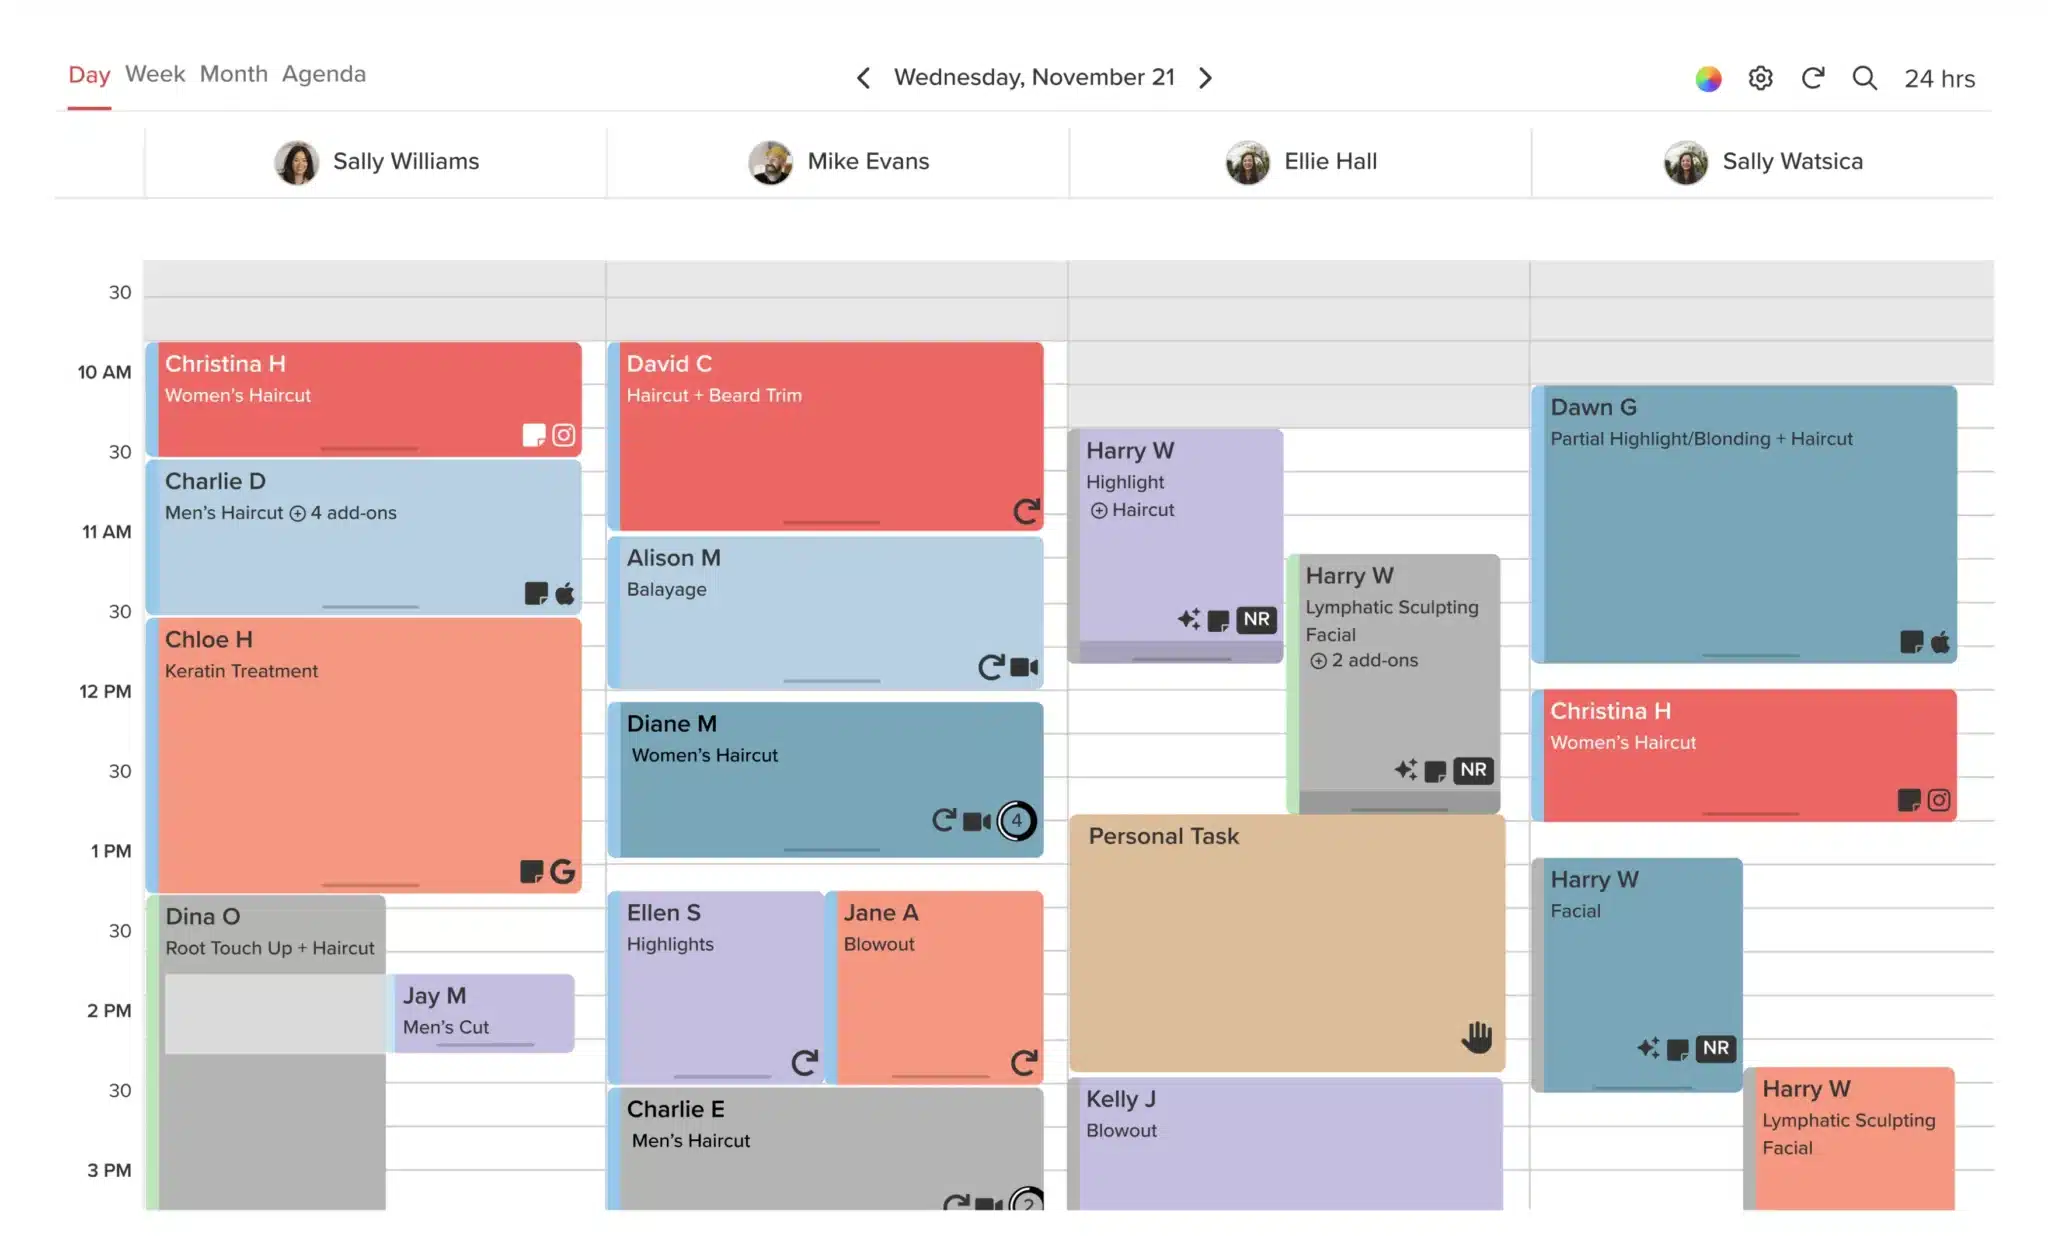This screenshot has height=1255, width=2048.
Task: Click Instagram icon on Christina H's 10 AM appointment
Action: (x=564, y=435)
